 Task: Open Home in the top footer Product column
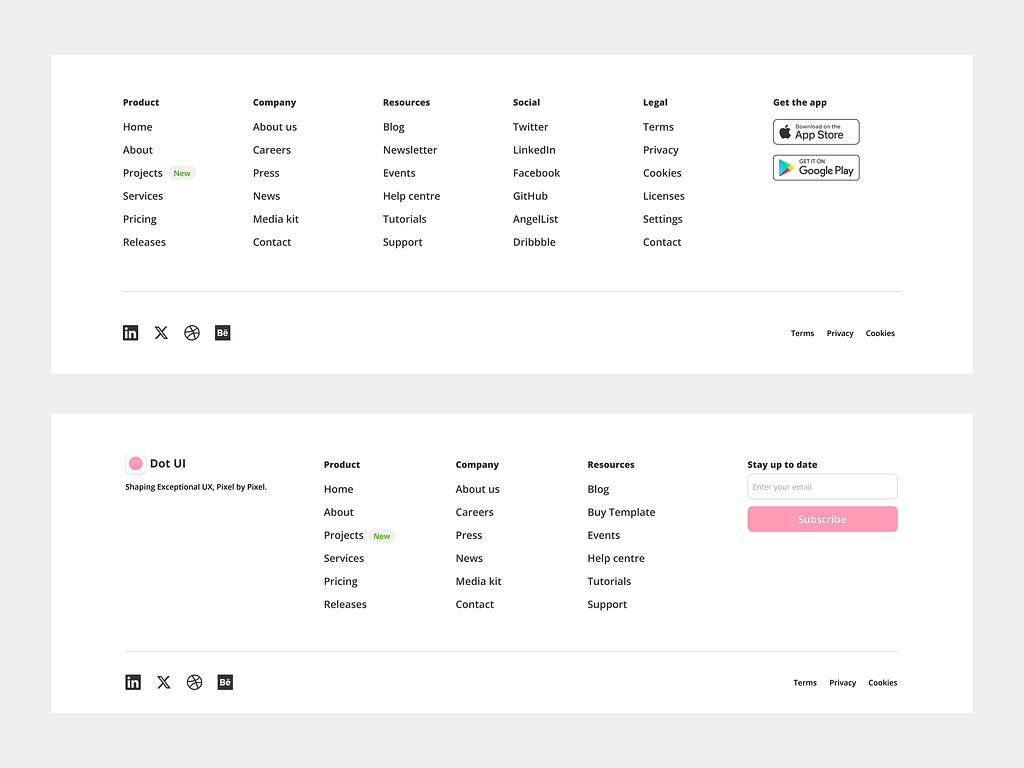click(x=138, y=127)
